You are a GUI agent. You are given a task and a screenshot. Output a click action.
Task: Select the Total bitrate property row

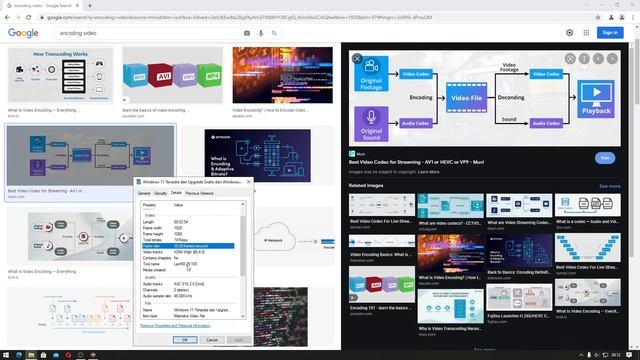(188, 240)
